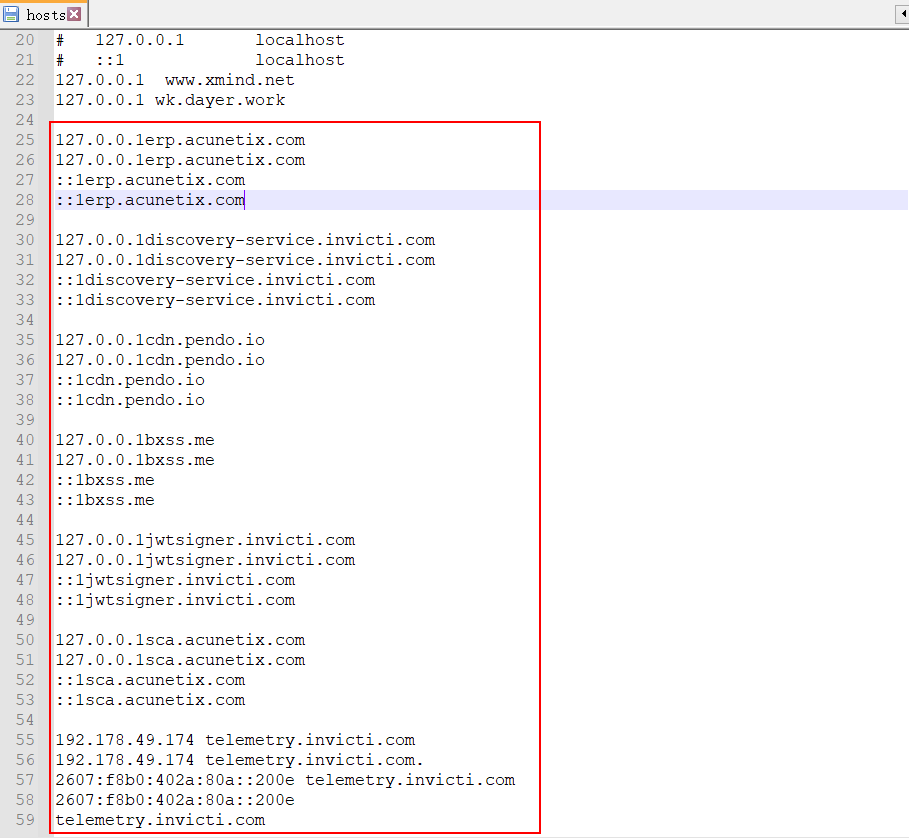Click line number 24 in the margin

(25, 120)
